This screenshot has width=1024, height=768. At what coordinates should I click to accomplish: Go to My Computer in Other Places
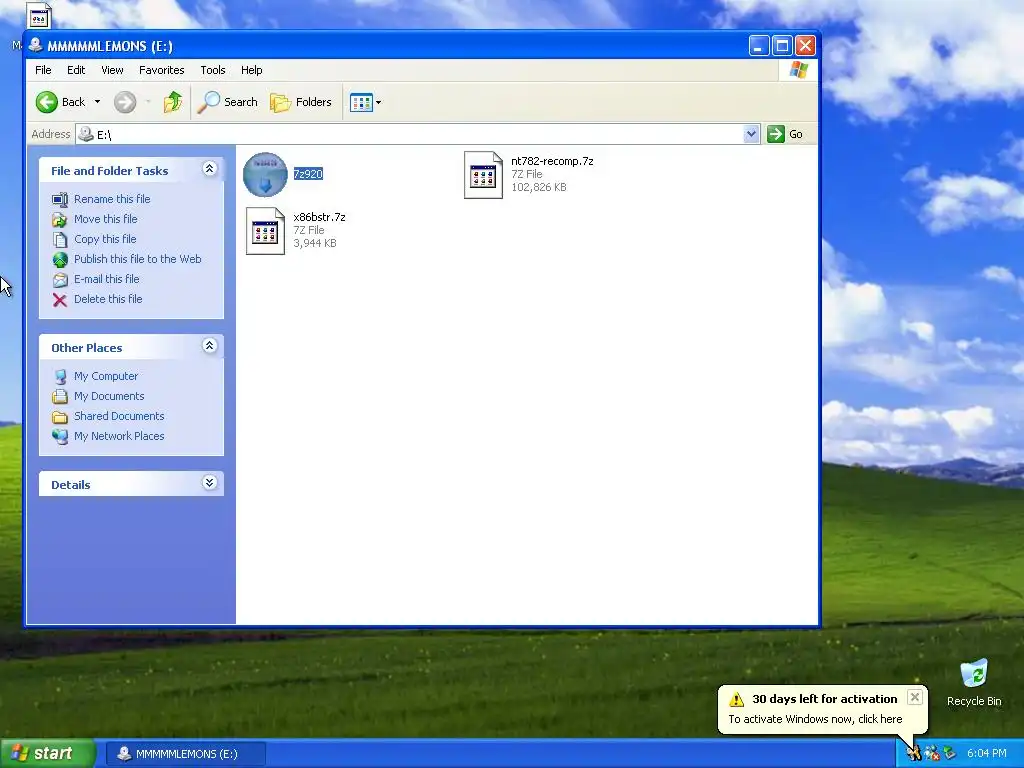coord(106,376)
